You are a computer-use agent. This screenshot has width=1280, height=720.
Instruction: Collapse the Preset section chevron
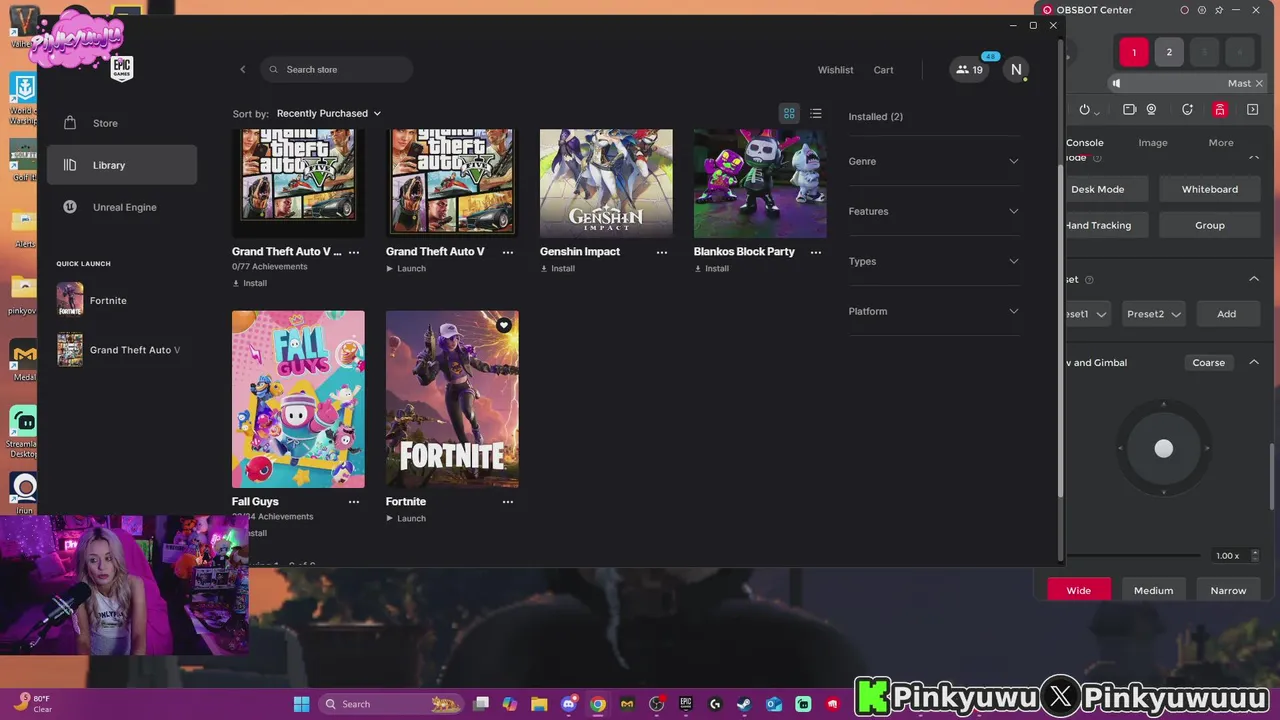click(1254, 279)
